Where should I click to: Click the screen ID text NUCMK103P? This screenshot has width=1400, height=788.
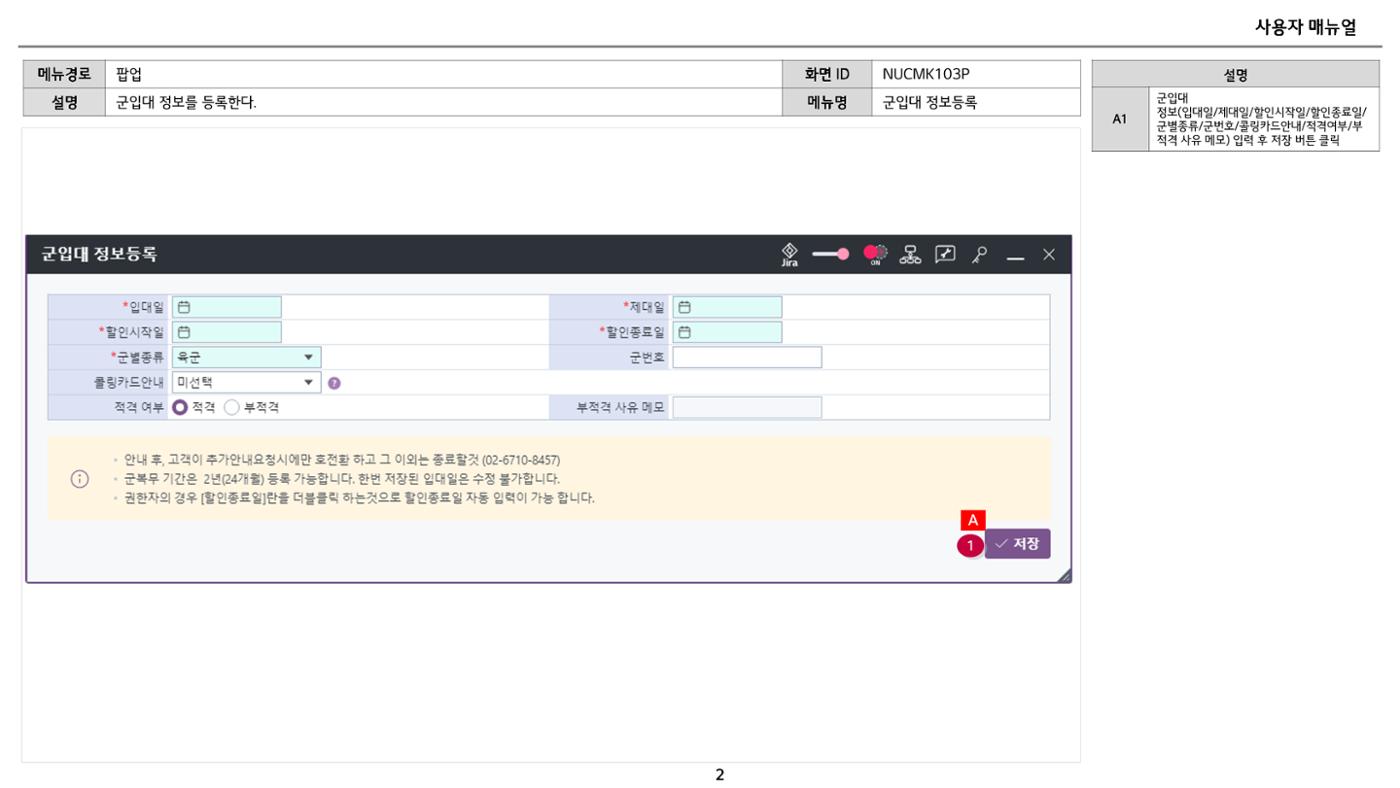point(926,74)
